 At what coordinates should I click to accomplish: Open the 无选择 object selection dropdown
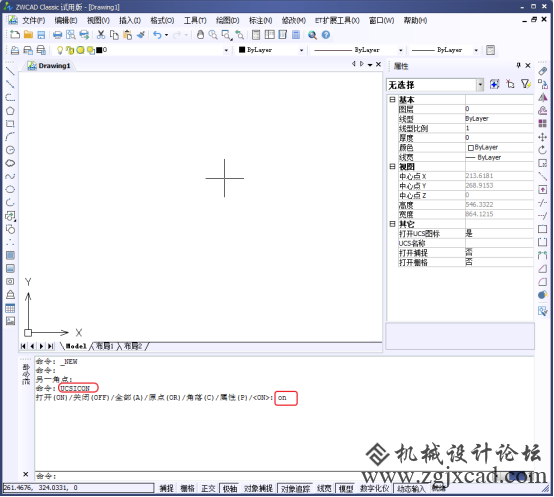480,85
